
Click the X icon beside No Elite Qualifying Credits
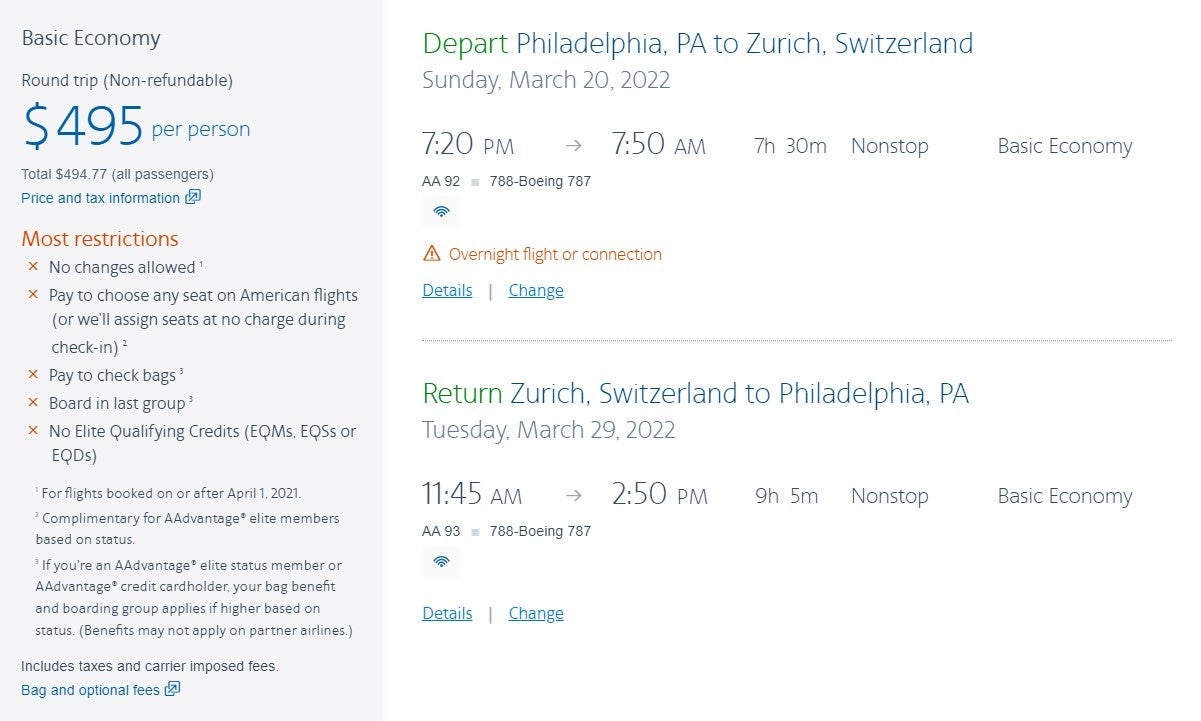coord(33,431)
